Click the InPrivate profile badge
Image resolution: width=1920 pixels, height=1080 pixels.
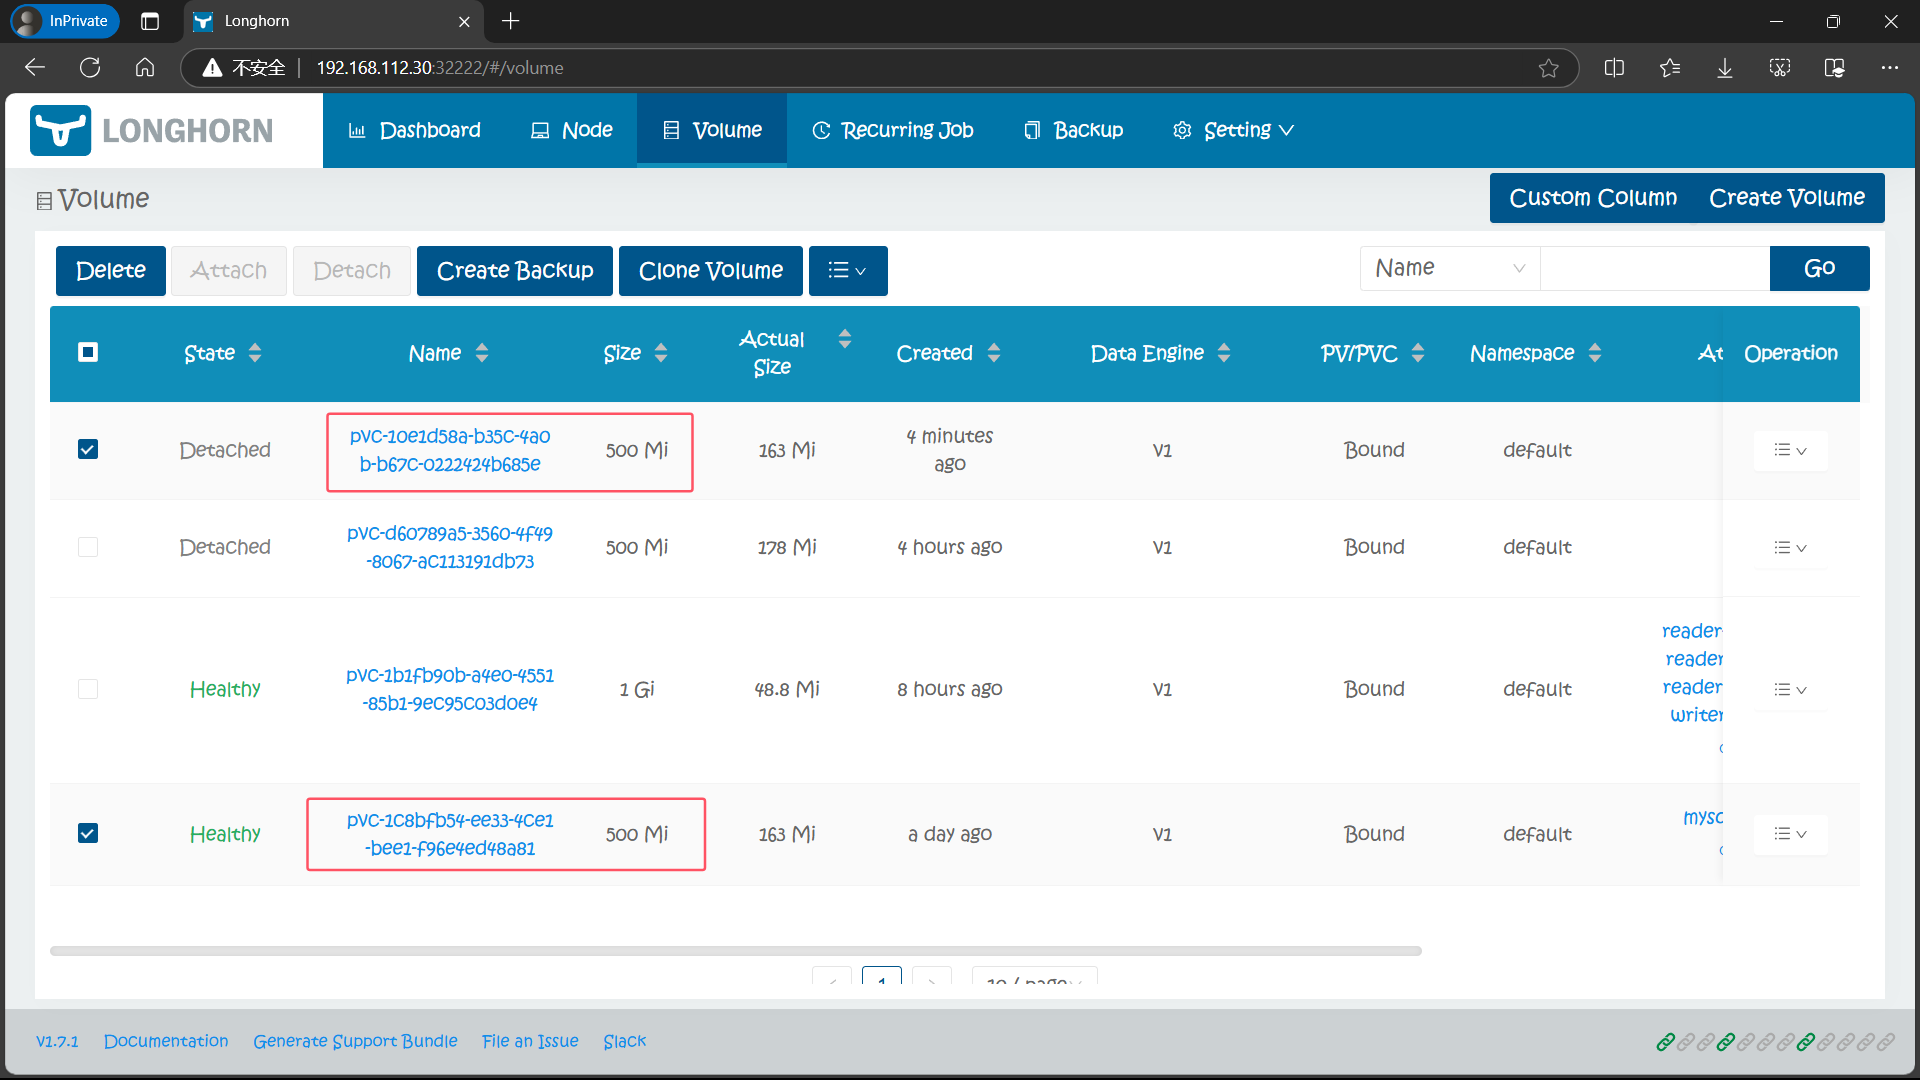pyautogui.click(x=65, y=21)
